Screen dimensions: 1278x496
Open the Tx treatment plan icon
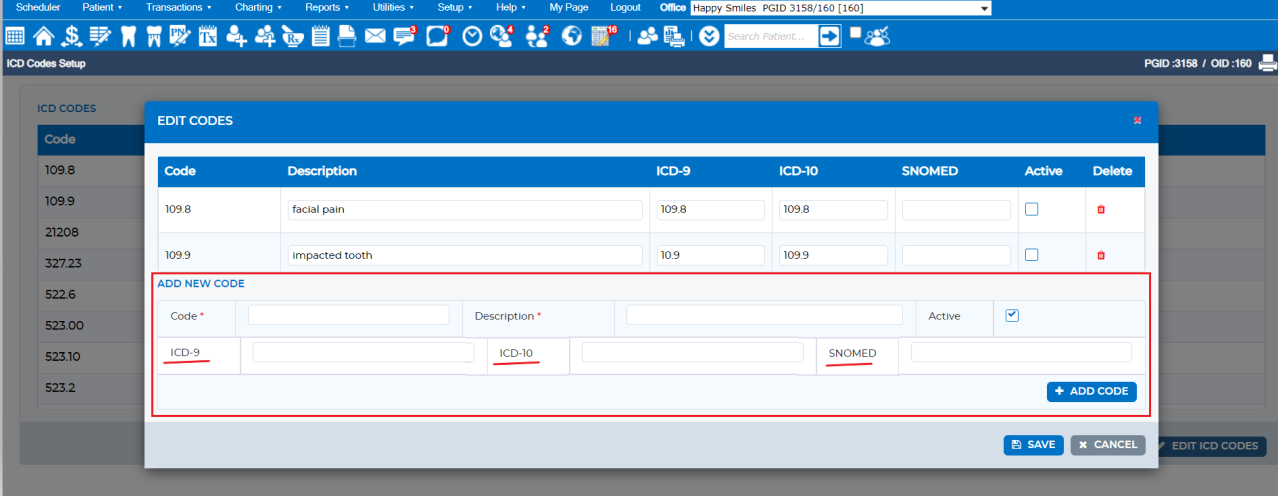pos(208,37)
